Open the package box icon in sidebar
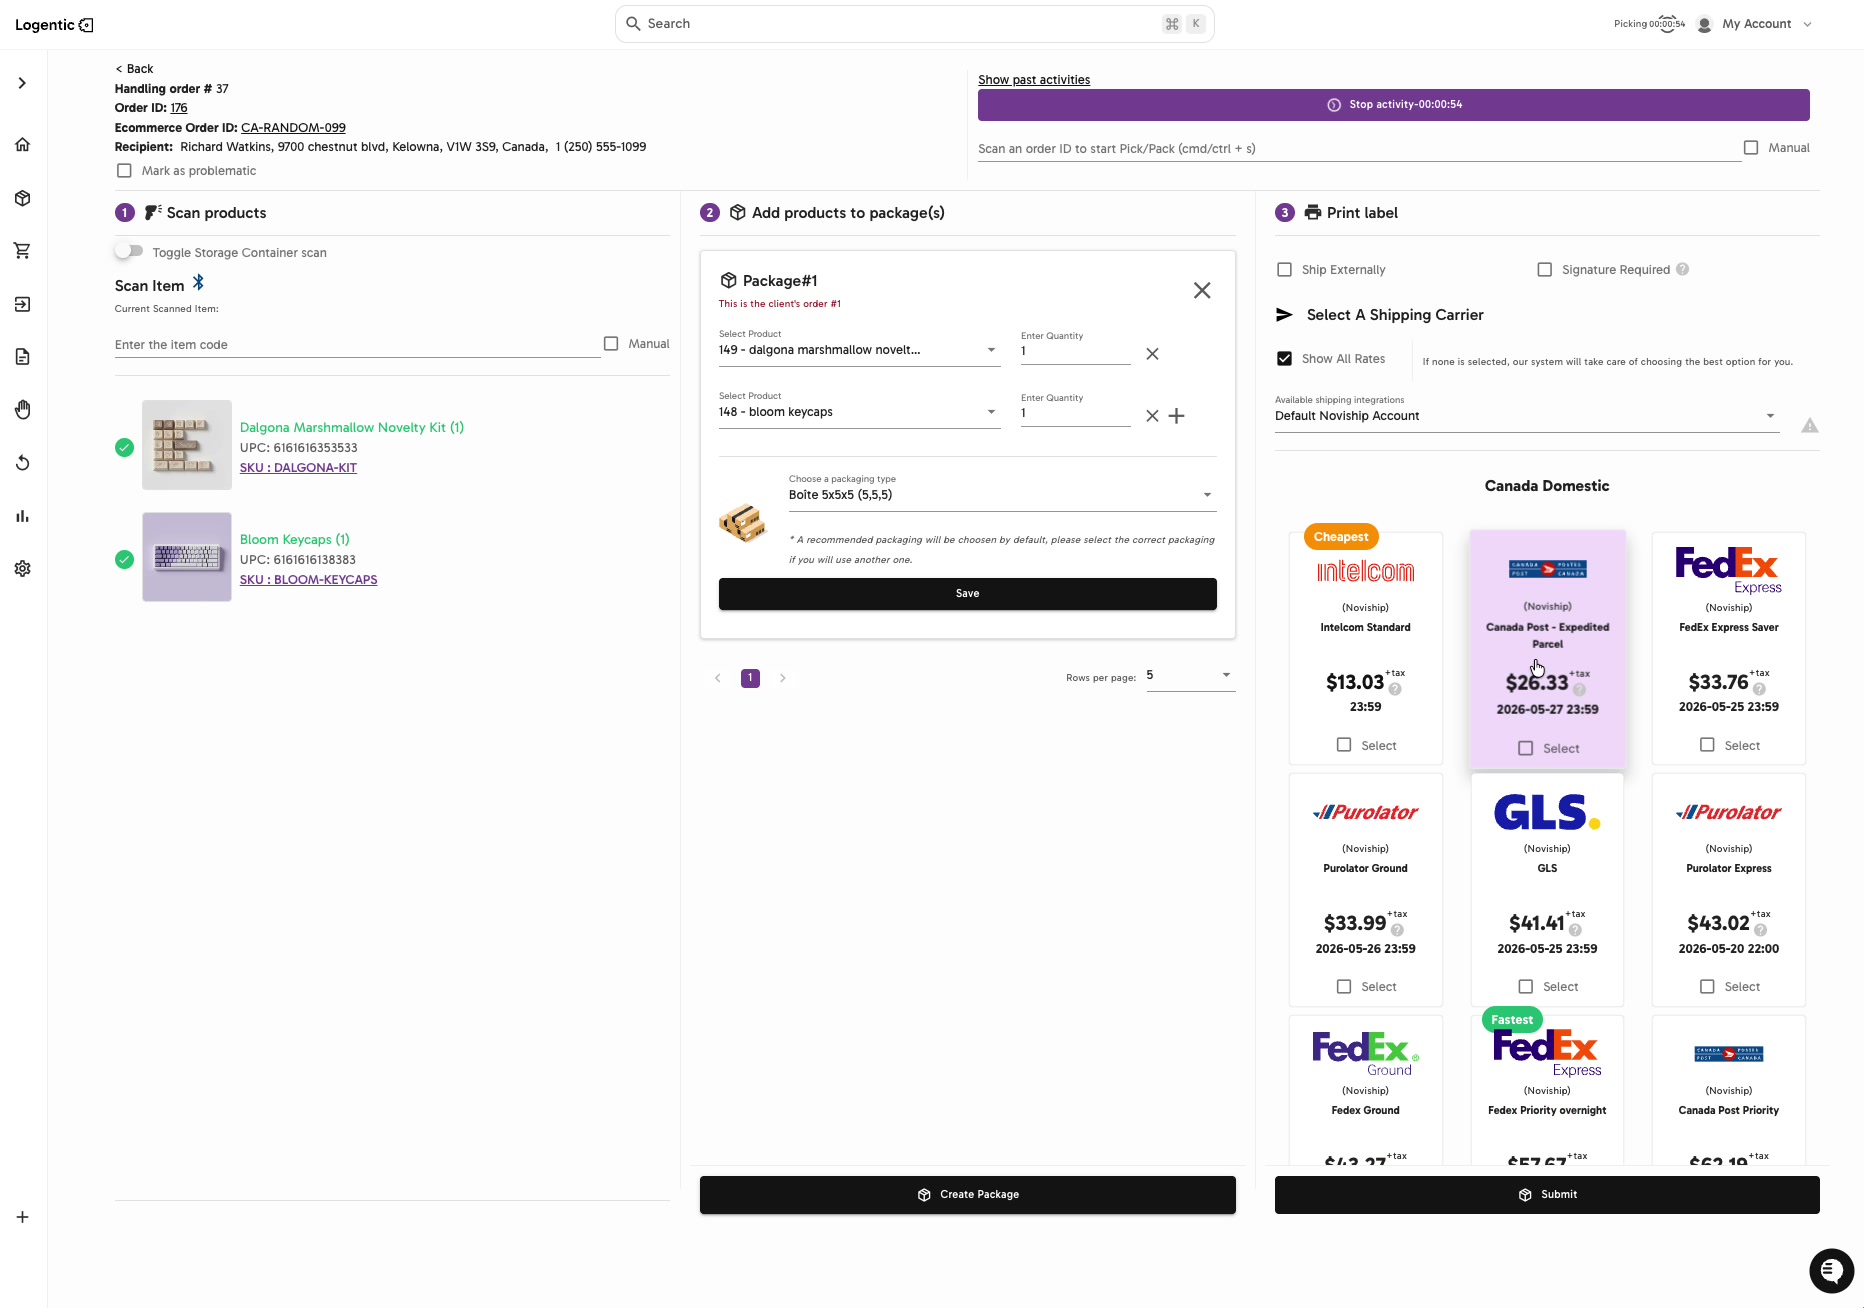 (x=22, y=198)
